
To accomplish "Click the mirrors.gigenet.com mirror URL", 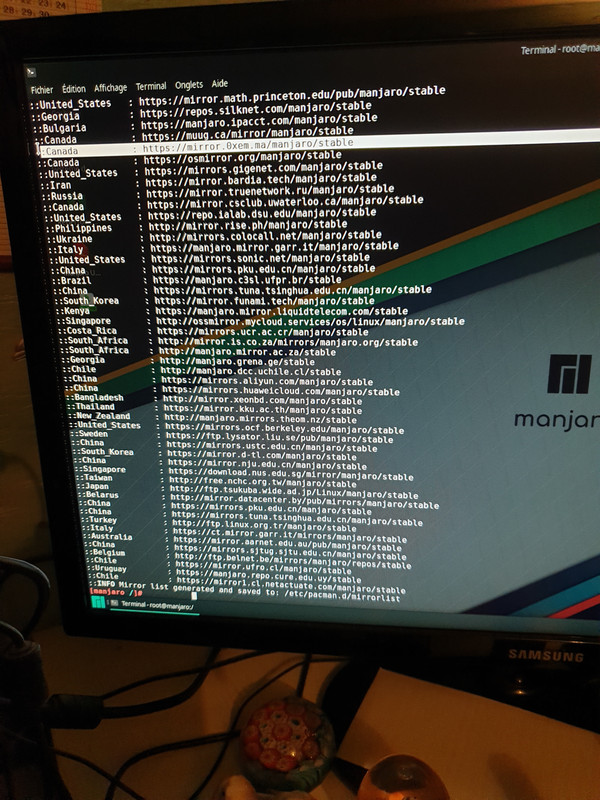I will (x=264, y=169).
